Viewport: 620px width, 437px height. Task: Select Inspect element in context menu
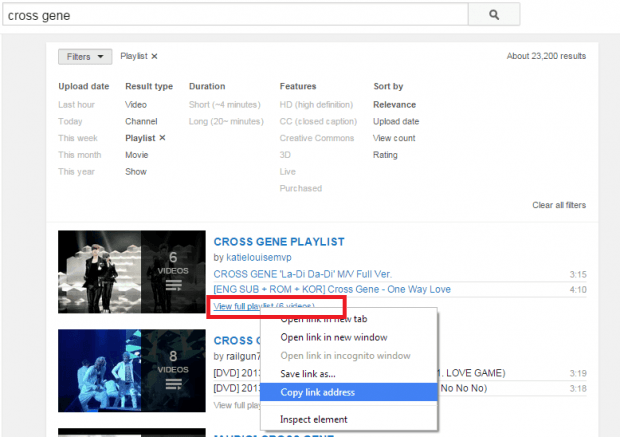click(315, 419)
